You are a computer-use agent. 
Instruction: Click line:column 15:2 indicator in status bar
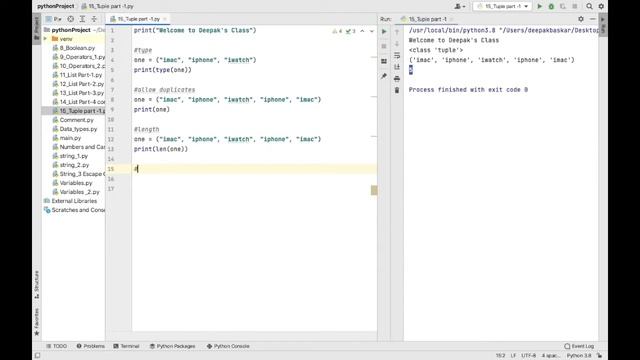[x=500, y=356]
